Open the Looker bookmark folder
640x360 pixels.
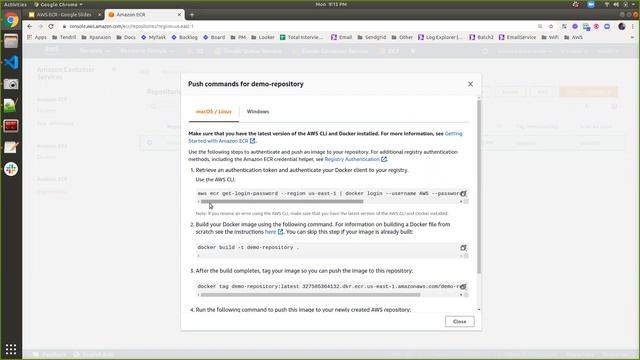(262, 37)
